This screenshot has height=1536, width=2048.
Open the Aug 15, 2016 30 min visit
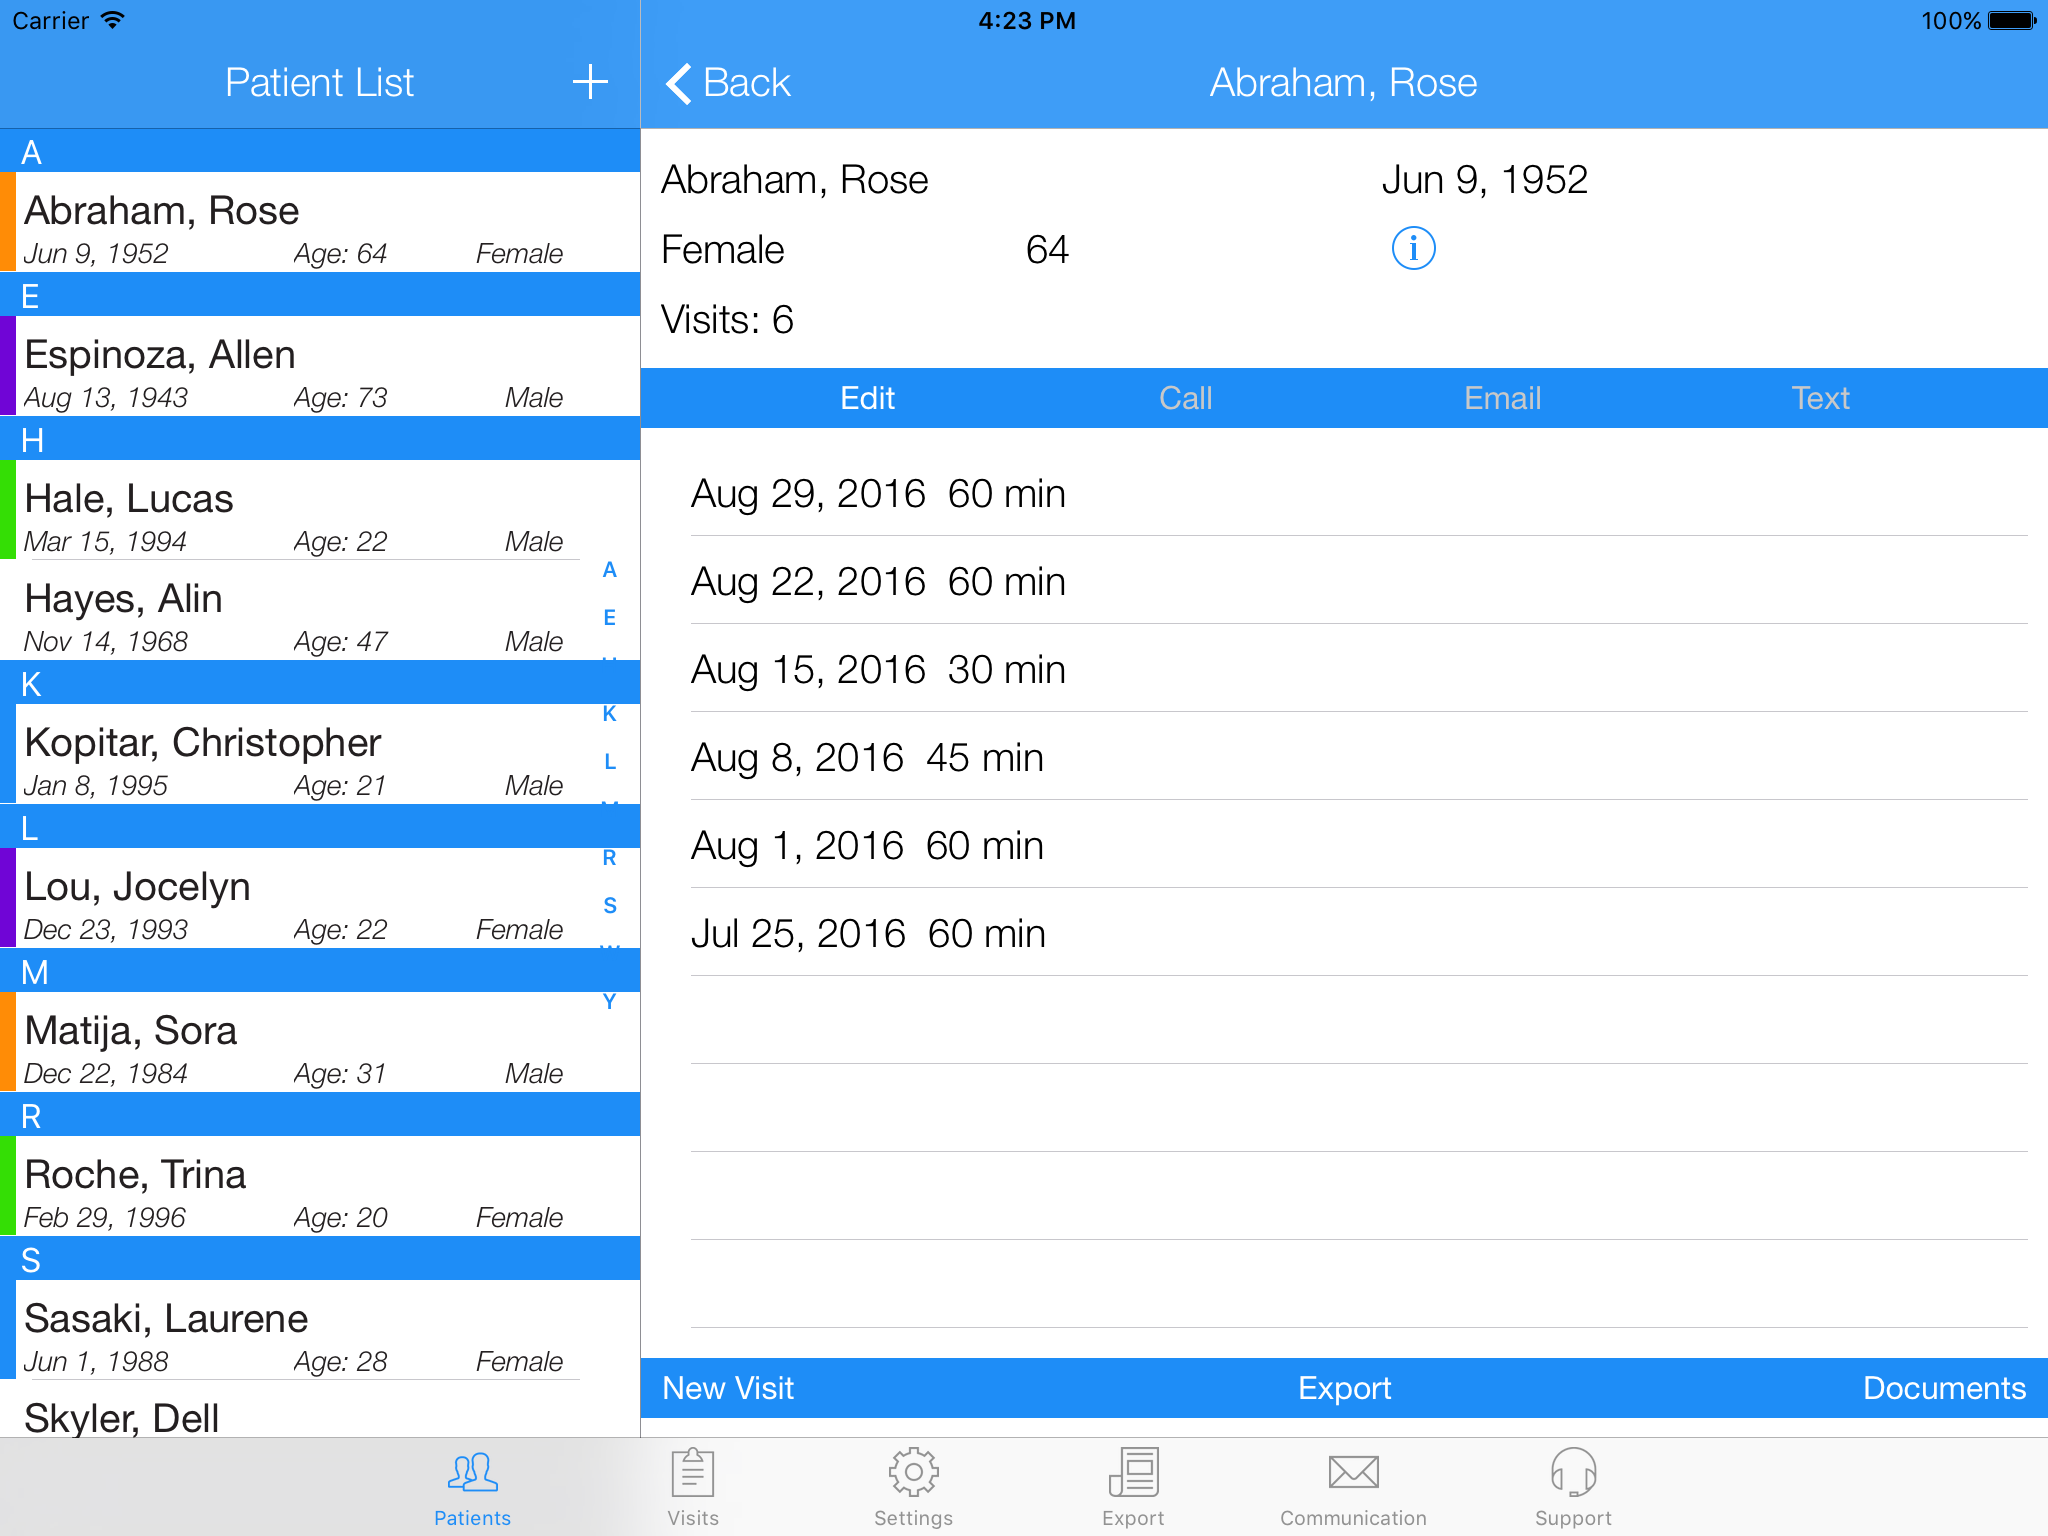click(x=878, y=670)
